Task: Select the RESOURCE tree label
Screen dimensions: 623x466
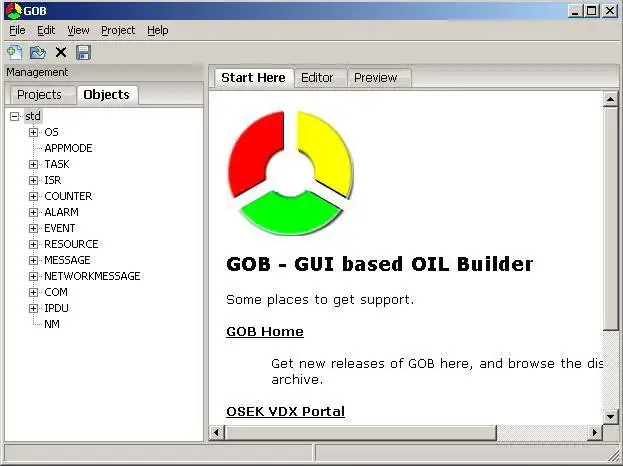Action: [71, 244]
